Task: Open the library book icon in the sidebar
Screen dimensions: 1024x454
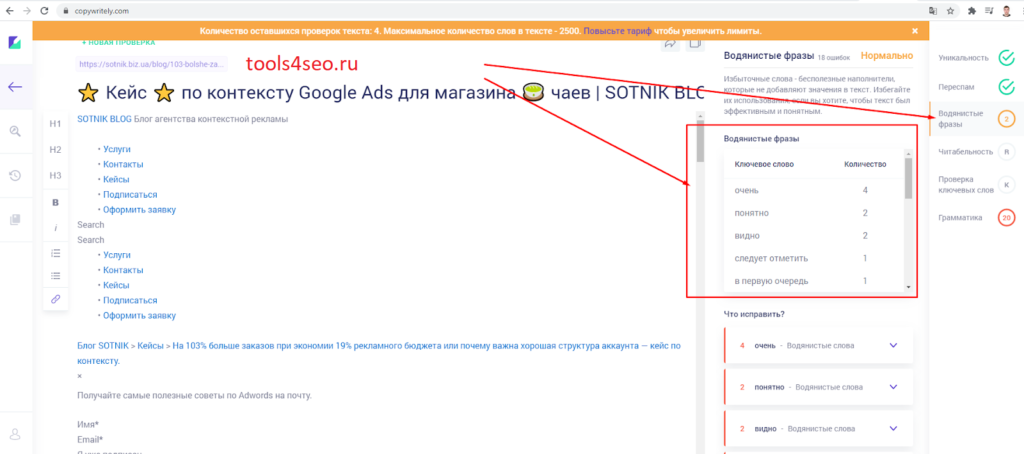Action: (x=15, y=219)
